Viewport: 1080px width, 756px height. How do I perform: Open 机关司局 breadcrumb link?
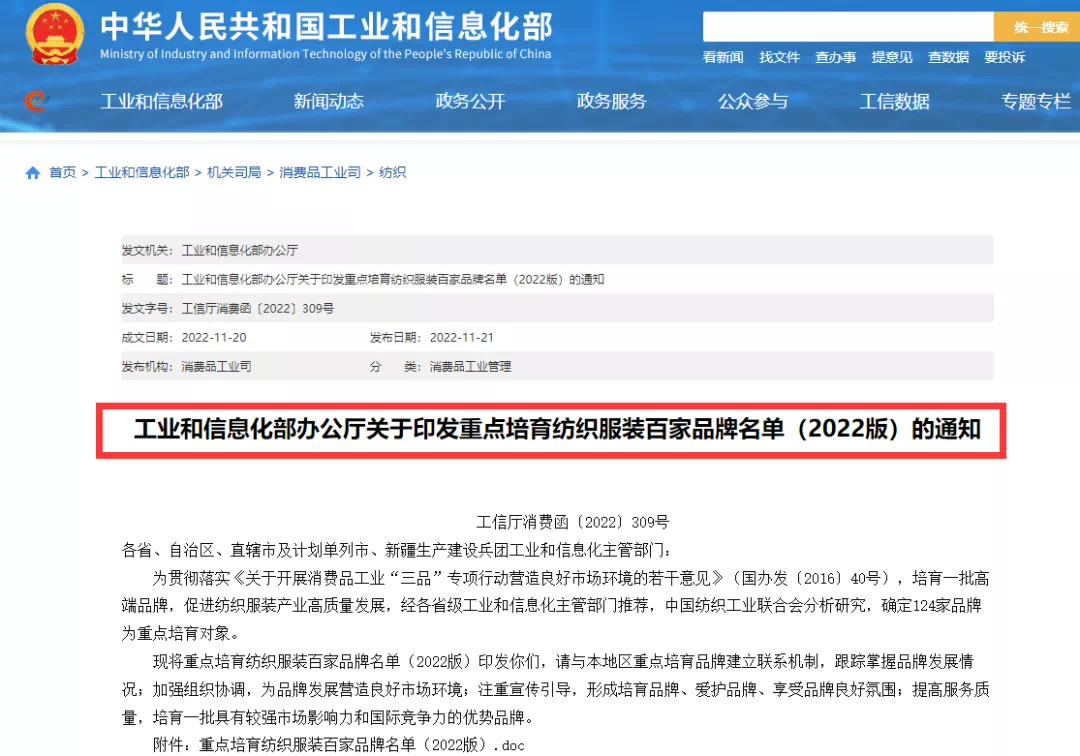point(234,173)
